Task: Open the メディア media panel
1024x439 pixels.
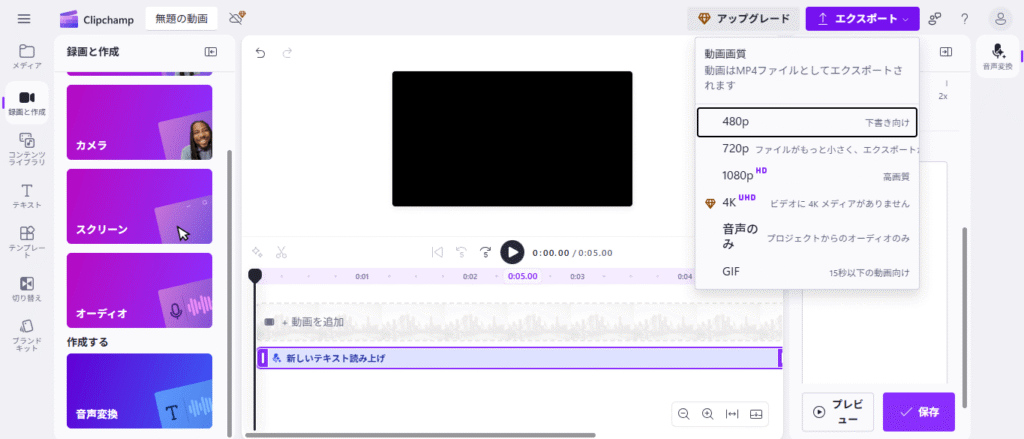Action: [26, 56]
